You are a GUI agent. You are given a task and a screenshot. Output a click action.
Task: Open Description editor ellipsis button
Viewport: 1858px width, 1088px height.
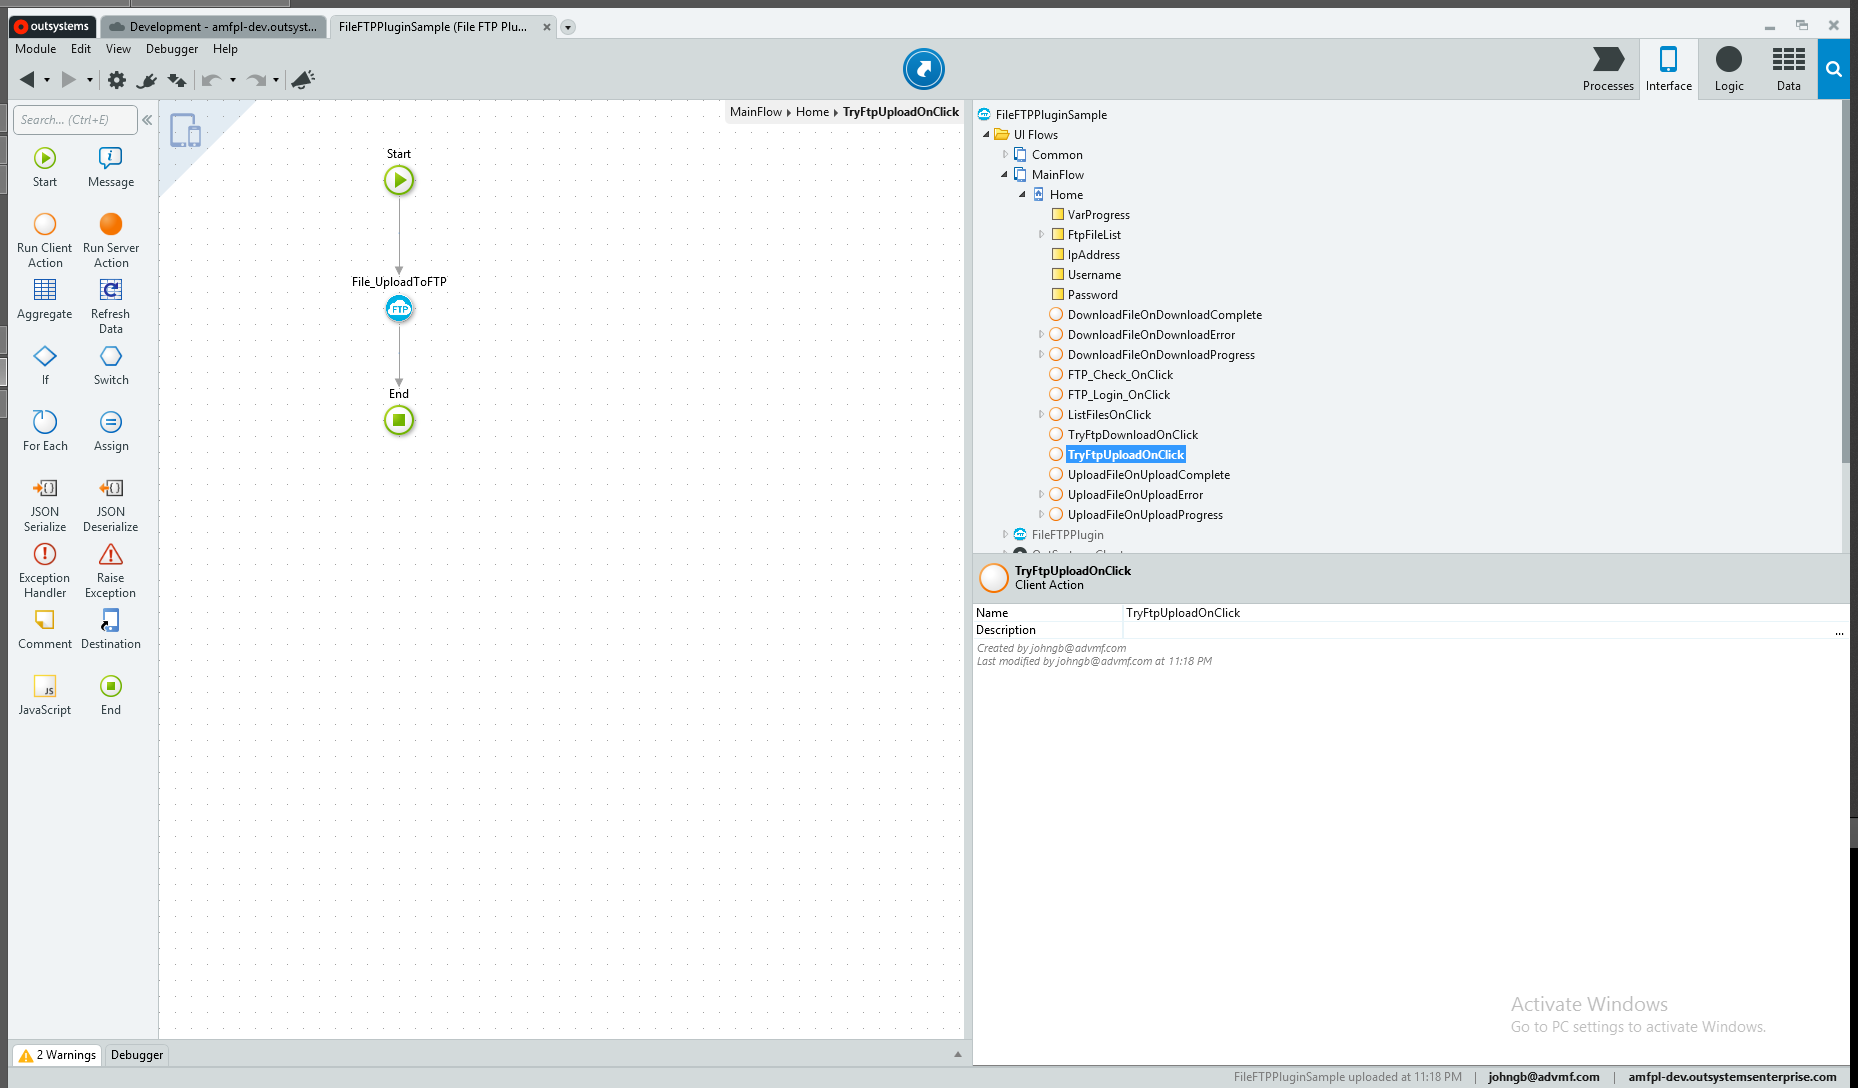1839,631
